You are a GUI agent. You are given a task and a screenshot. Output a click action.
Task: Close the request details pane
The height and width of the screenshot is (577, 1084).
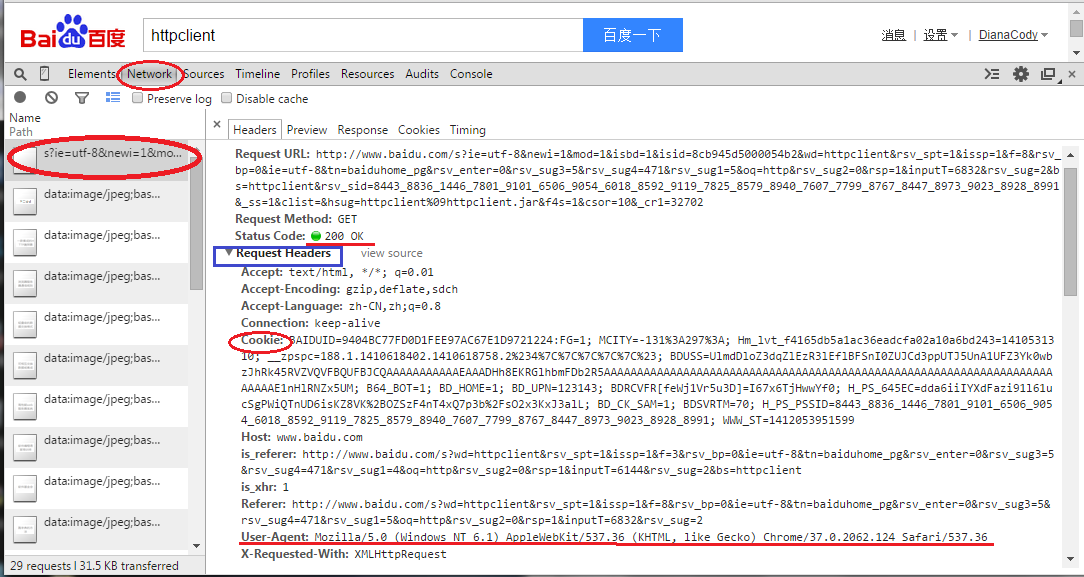[x=216, y=124]
